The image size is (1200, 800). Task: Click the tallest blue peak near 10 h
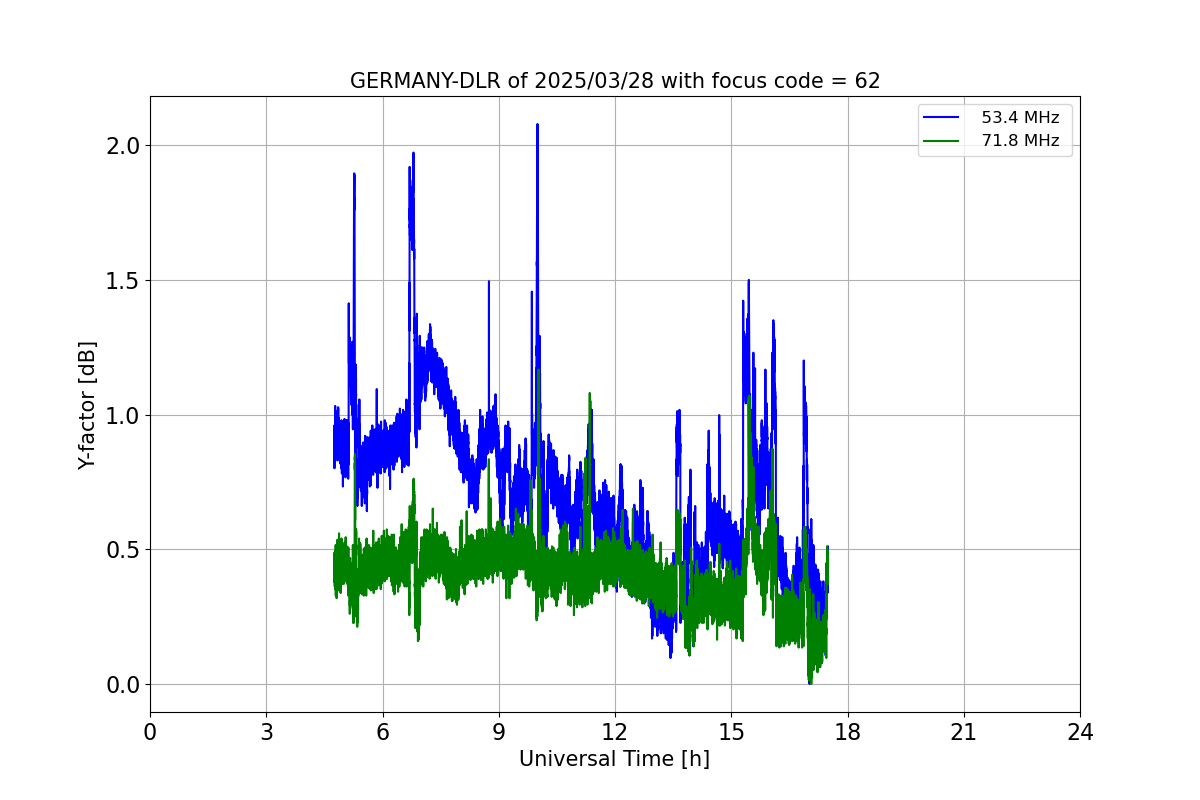click(x=537, y=126)
